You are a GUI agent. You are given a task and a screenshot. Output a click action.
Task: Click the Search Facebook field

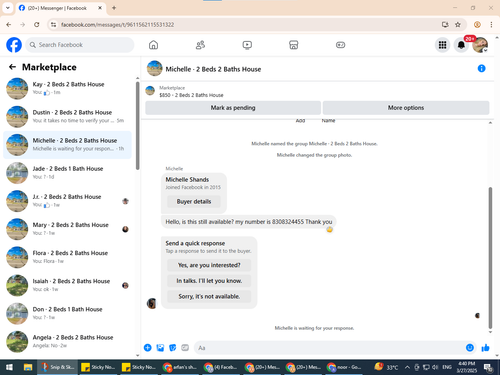(x=80, y=45)
